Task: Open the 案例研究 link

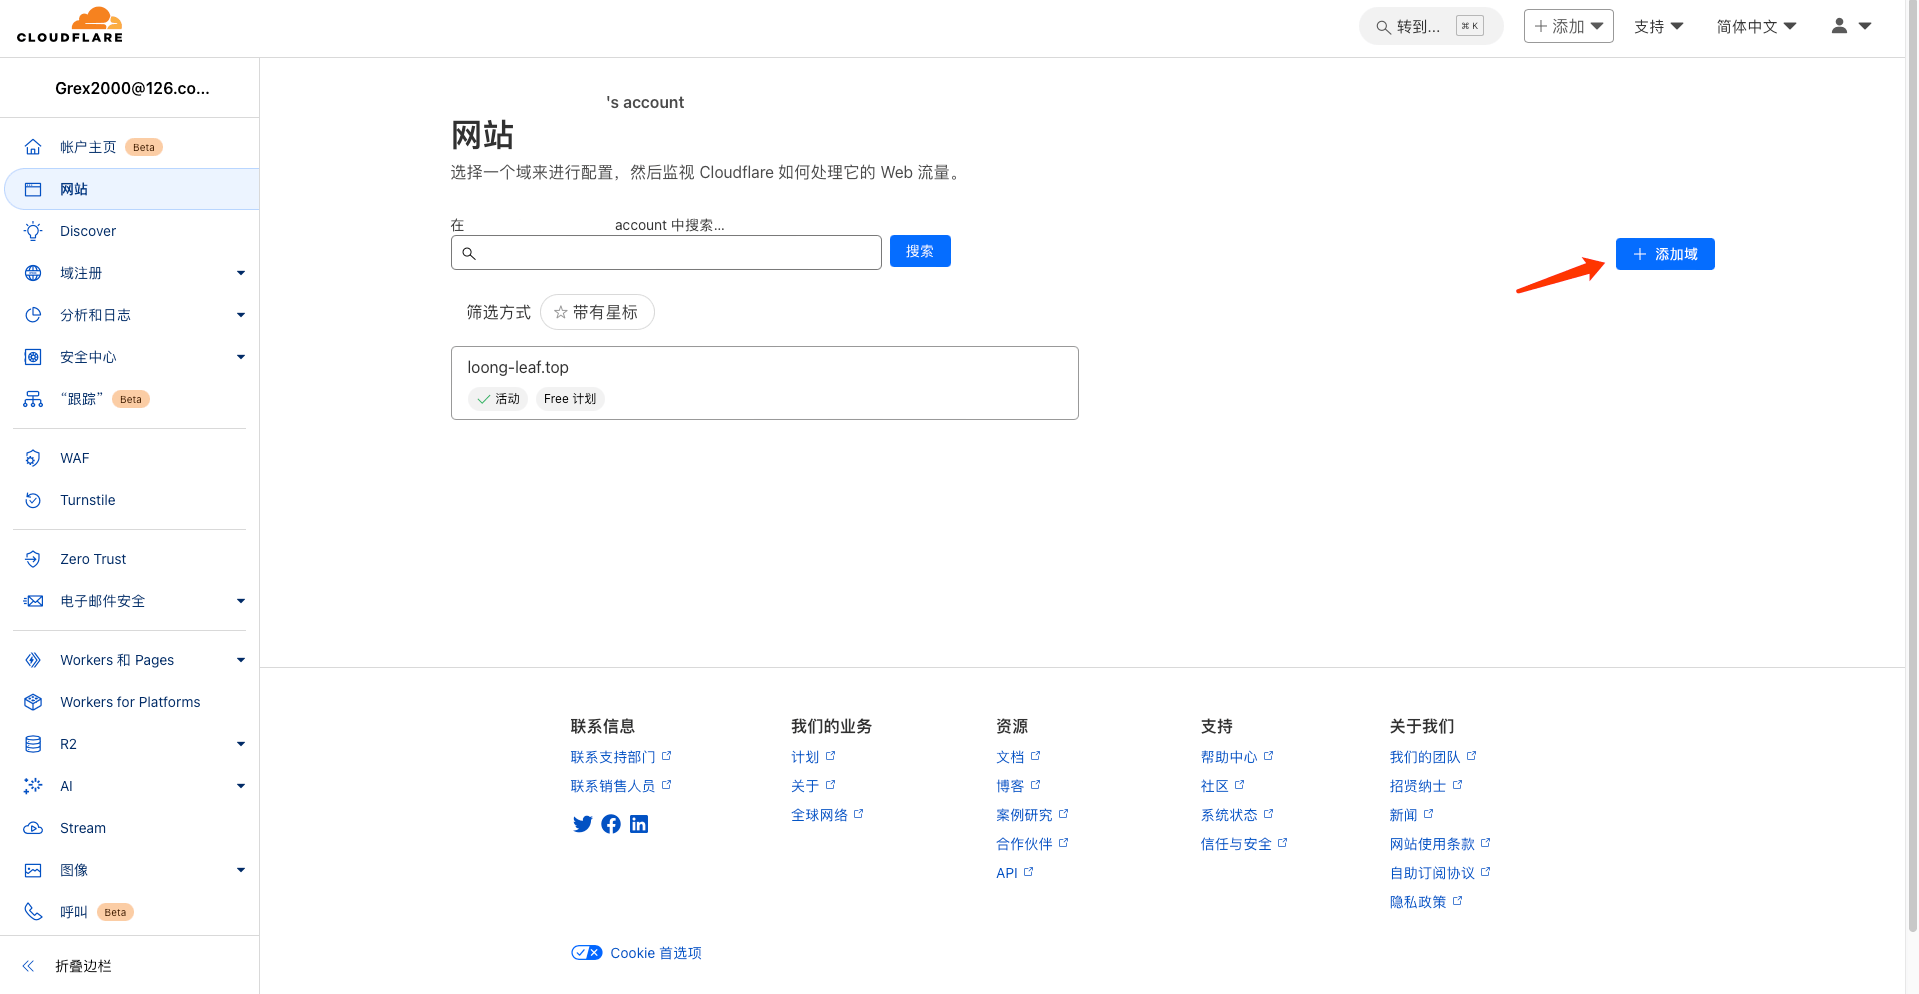Action: (x=1032, y=815)
